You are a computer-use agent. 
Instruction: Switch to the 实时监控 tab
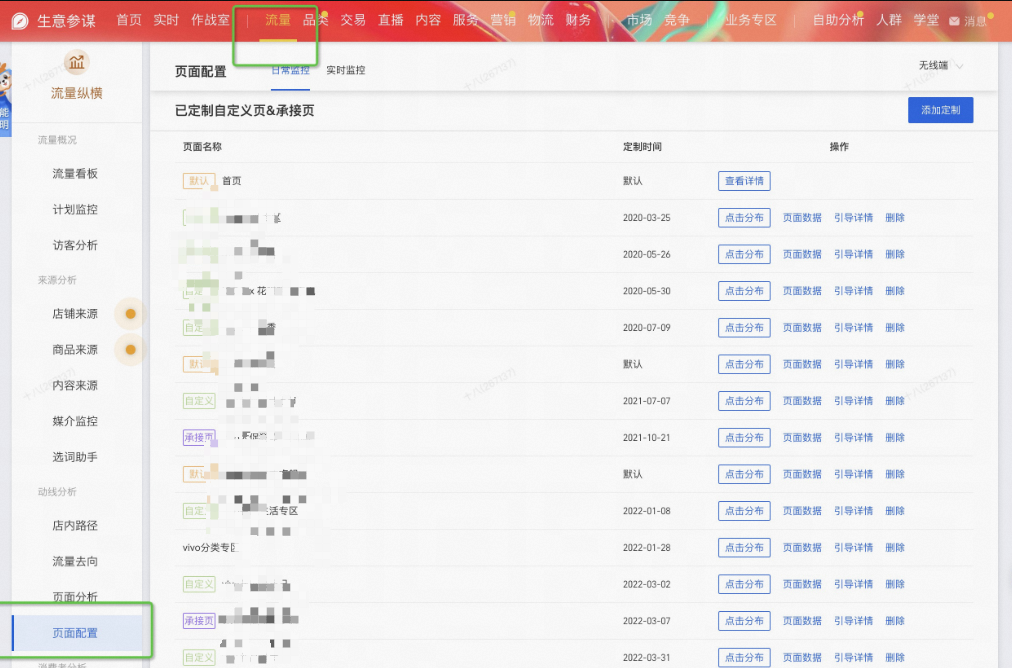click(346, 70)
